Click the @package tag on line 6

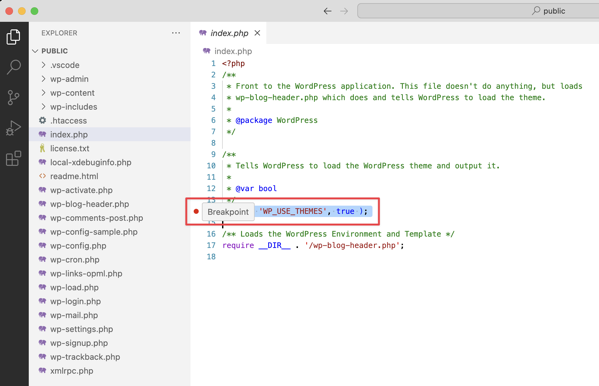pos(254,120)
